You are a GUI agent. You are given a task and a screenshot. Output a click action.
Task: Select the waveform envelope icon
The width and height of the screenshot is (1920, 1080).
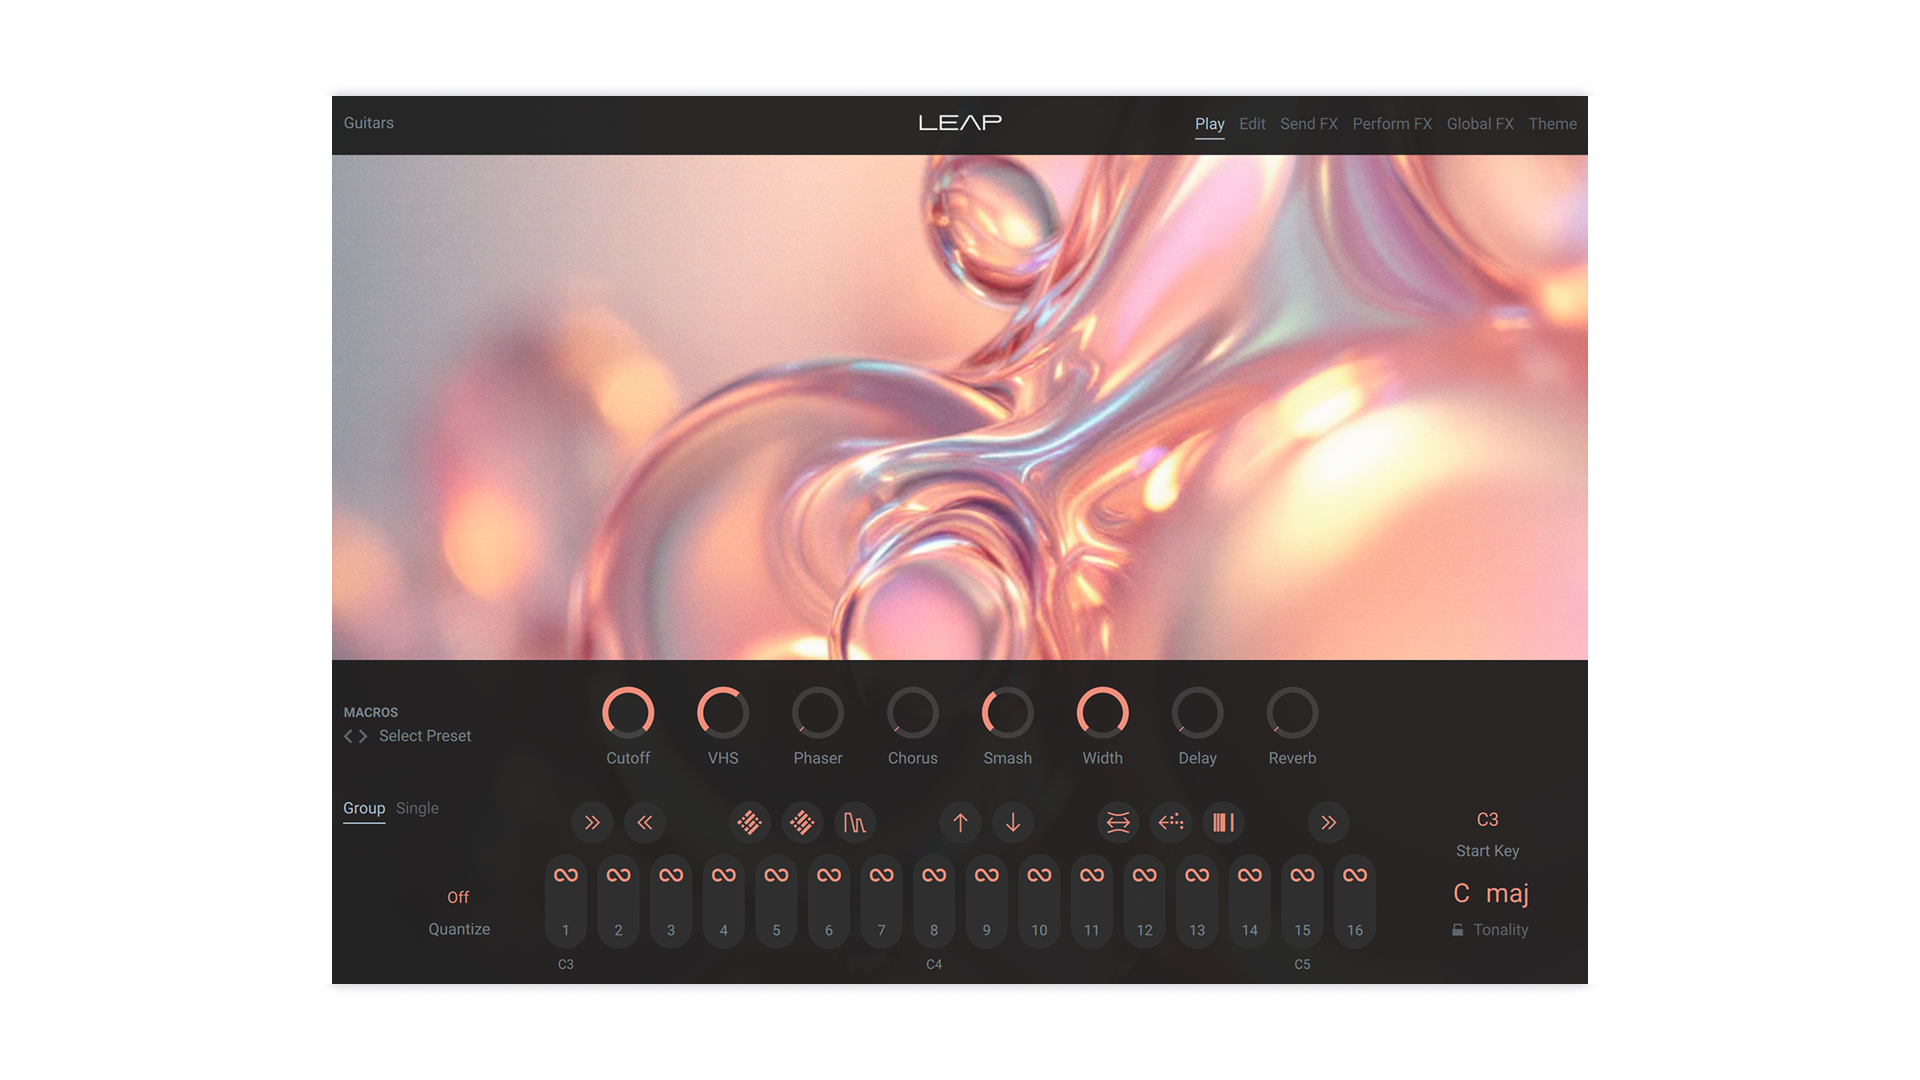coord(855,822)
